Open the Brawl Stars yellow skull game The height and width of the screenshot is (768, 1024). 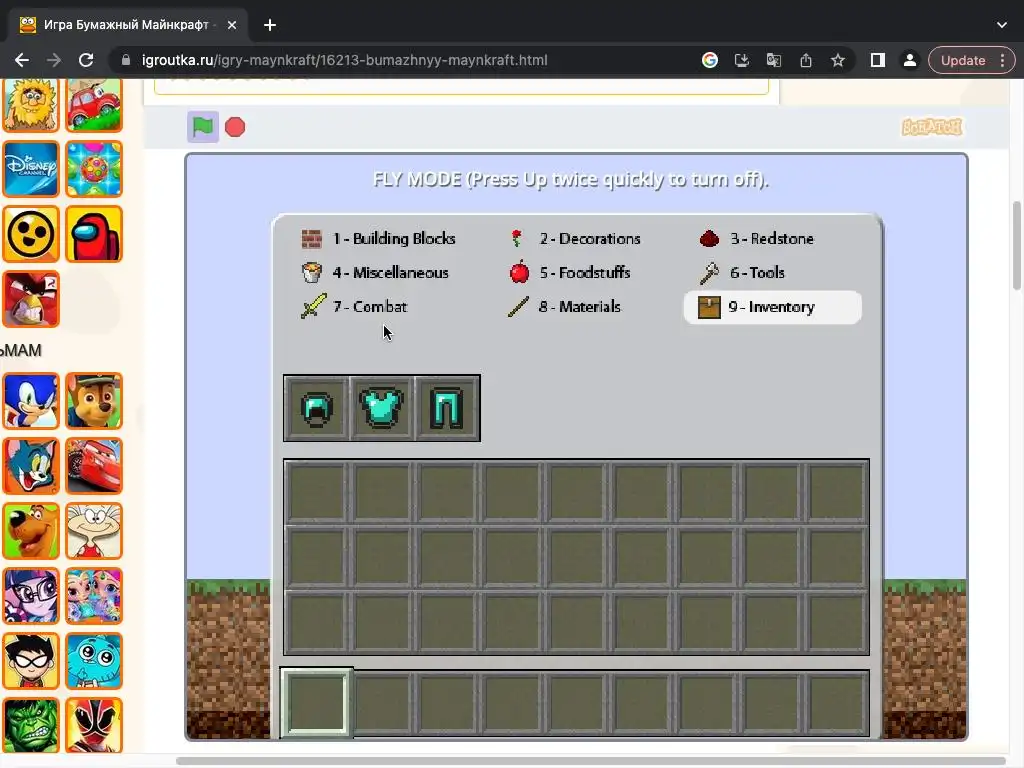tap(31, 234)
